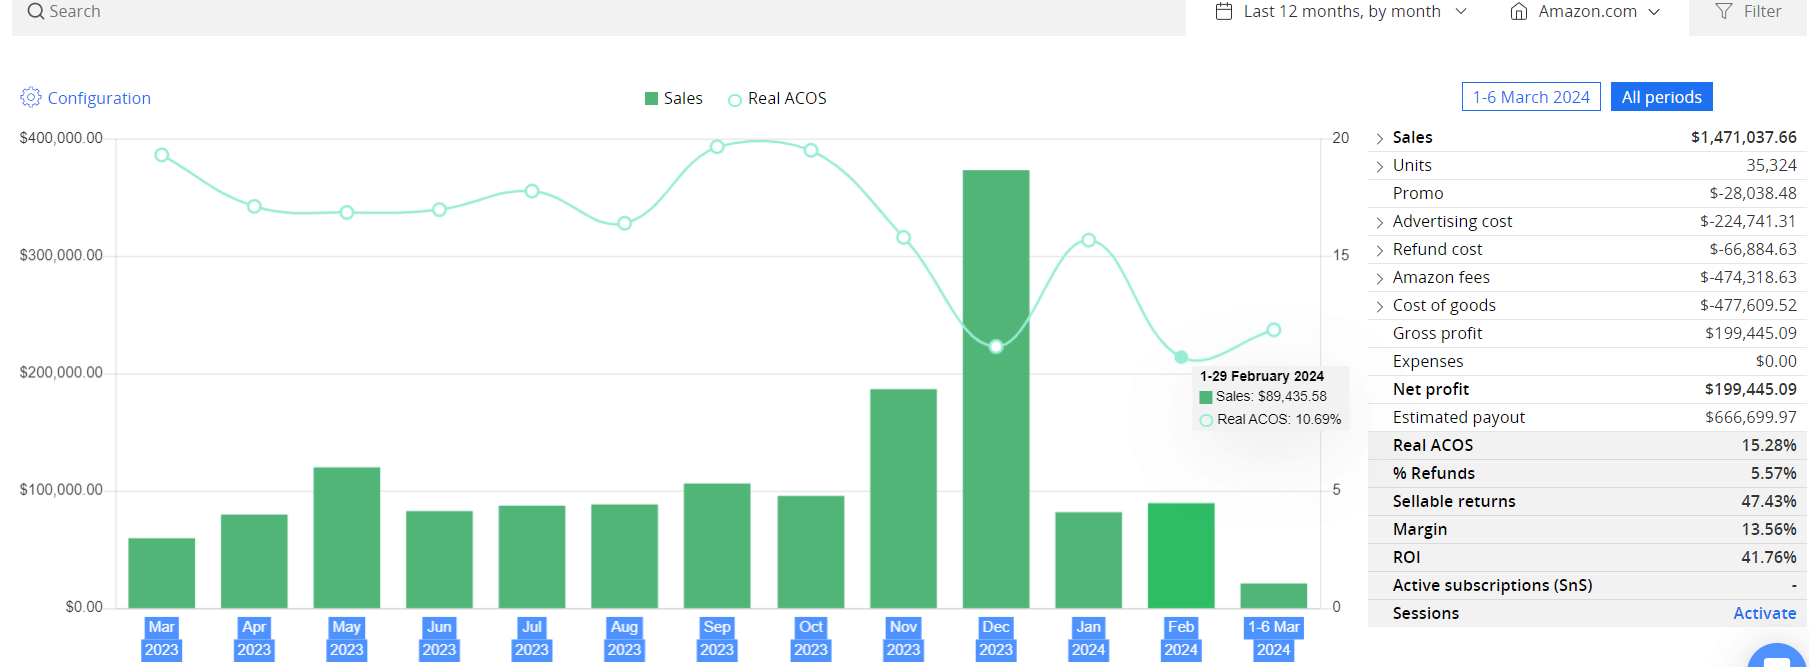Click the marketplace house icon

pos(1519,12)
